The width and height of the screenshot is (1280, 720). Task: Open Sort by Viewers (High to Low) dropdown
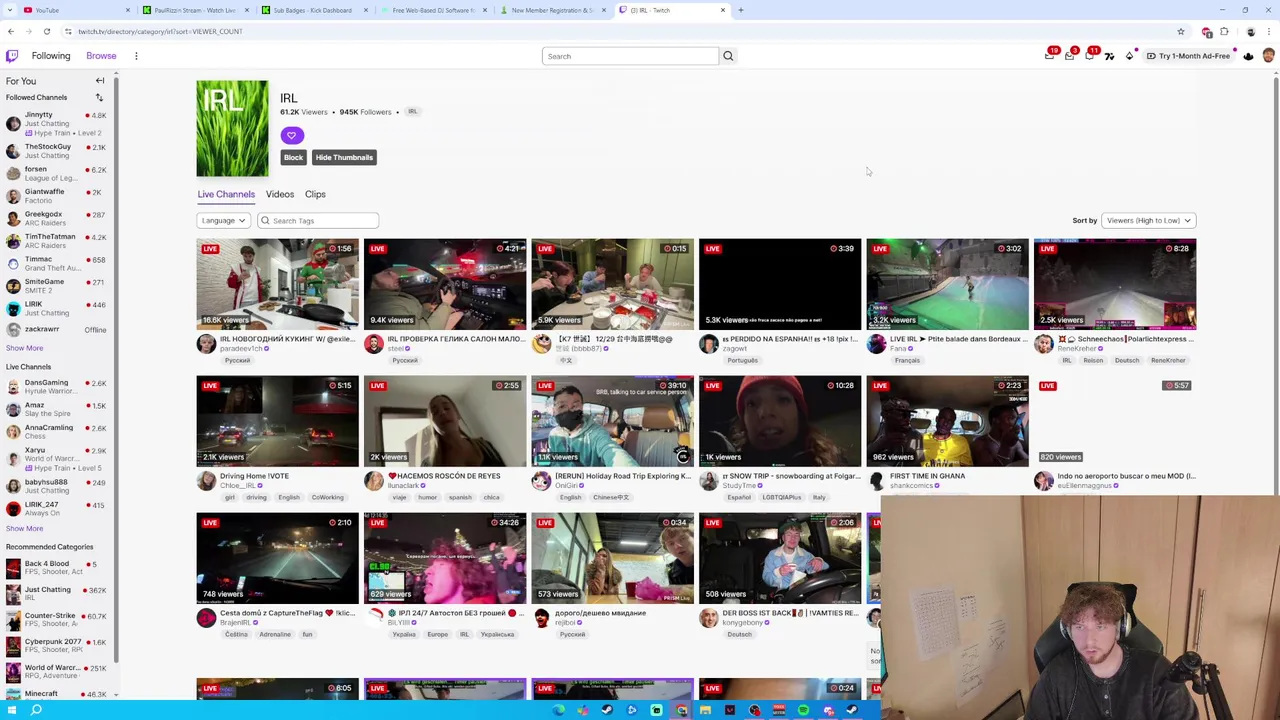[x=1148, y=220]
